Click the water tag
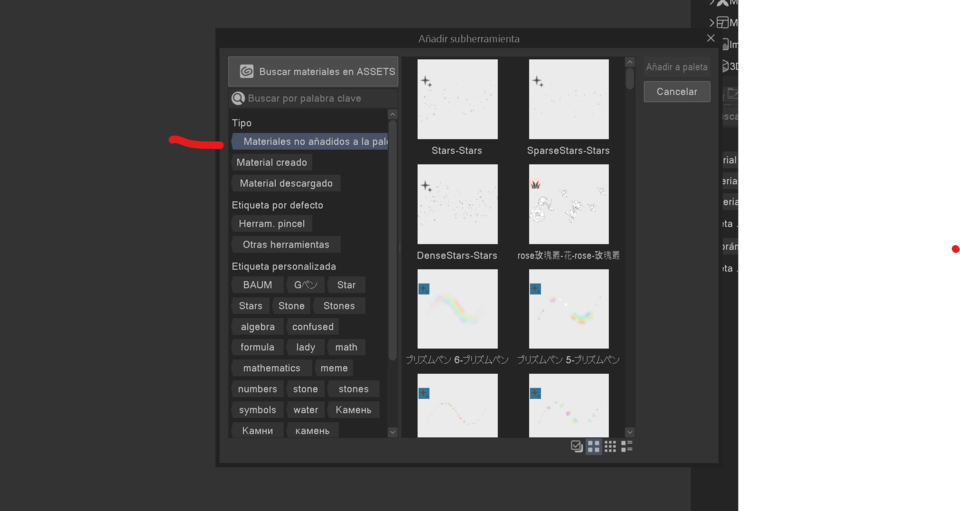 pyautogui.click(x=306, y=409)
